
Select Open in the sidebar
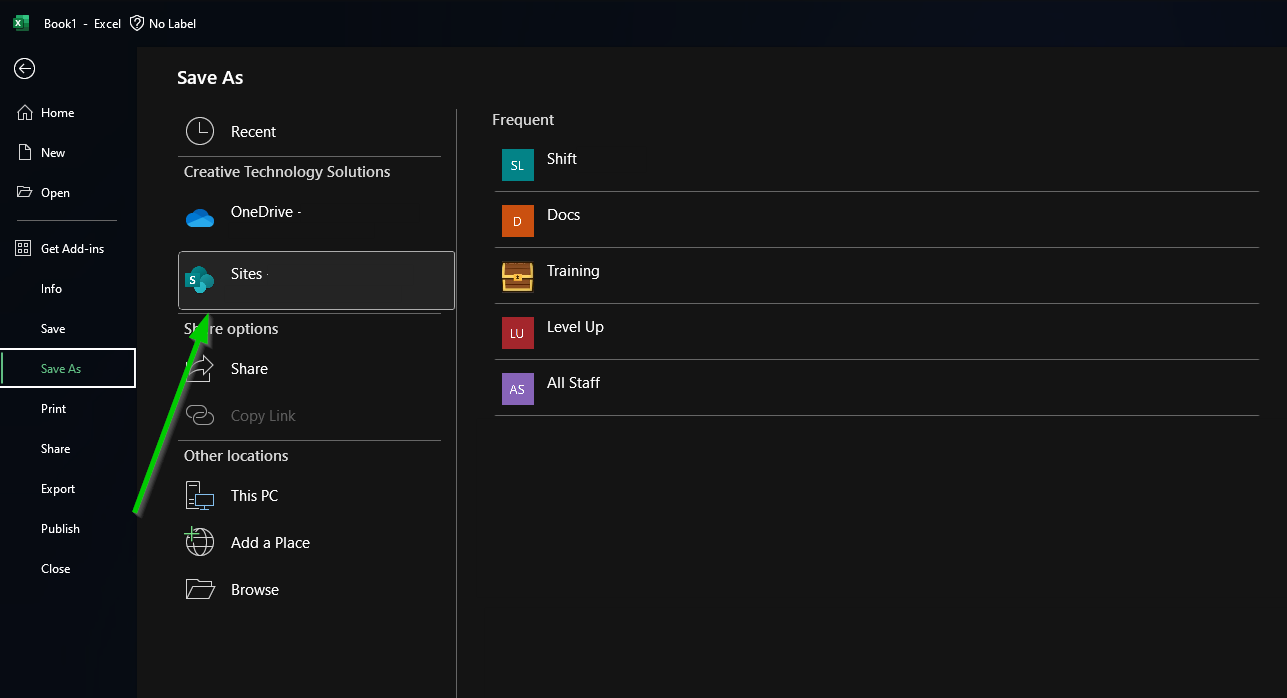(x=68, y=193)
